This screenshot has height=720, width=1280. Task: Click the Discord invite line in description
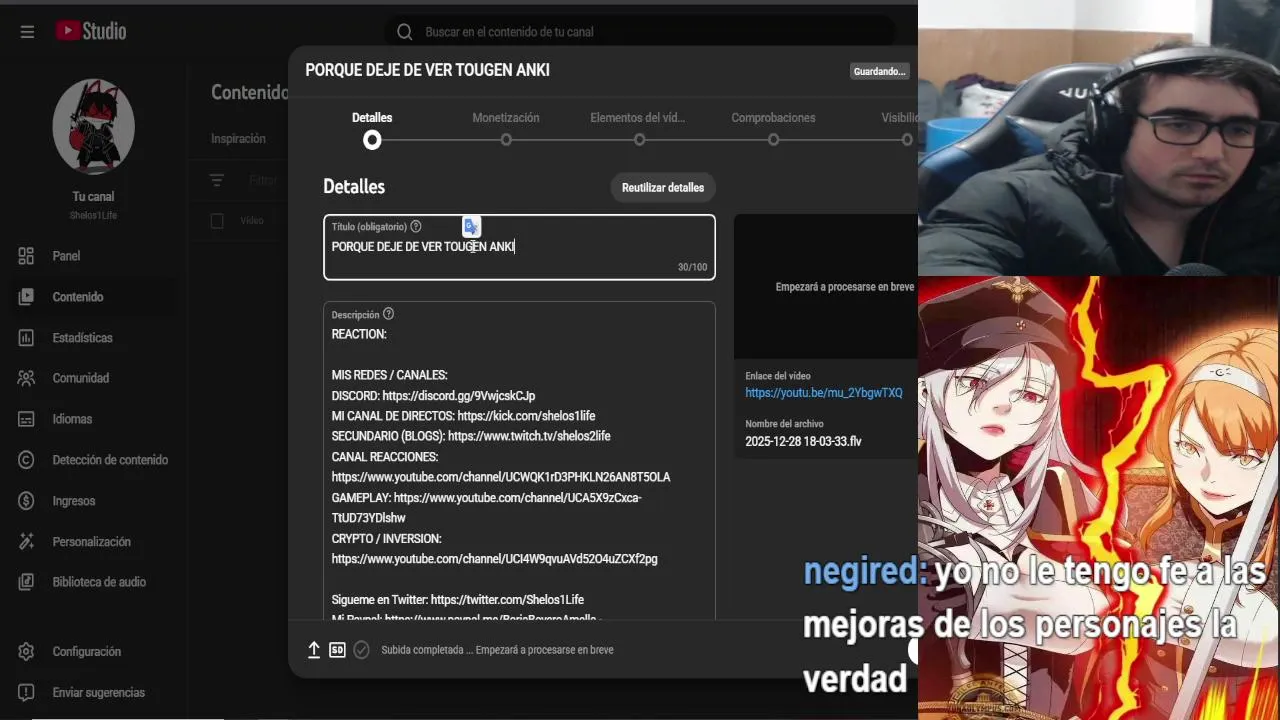click(433, 396)
